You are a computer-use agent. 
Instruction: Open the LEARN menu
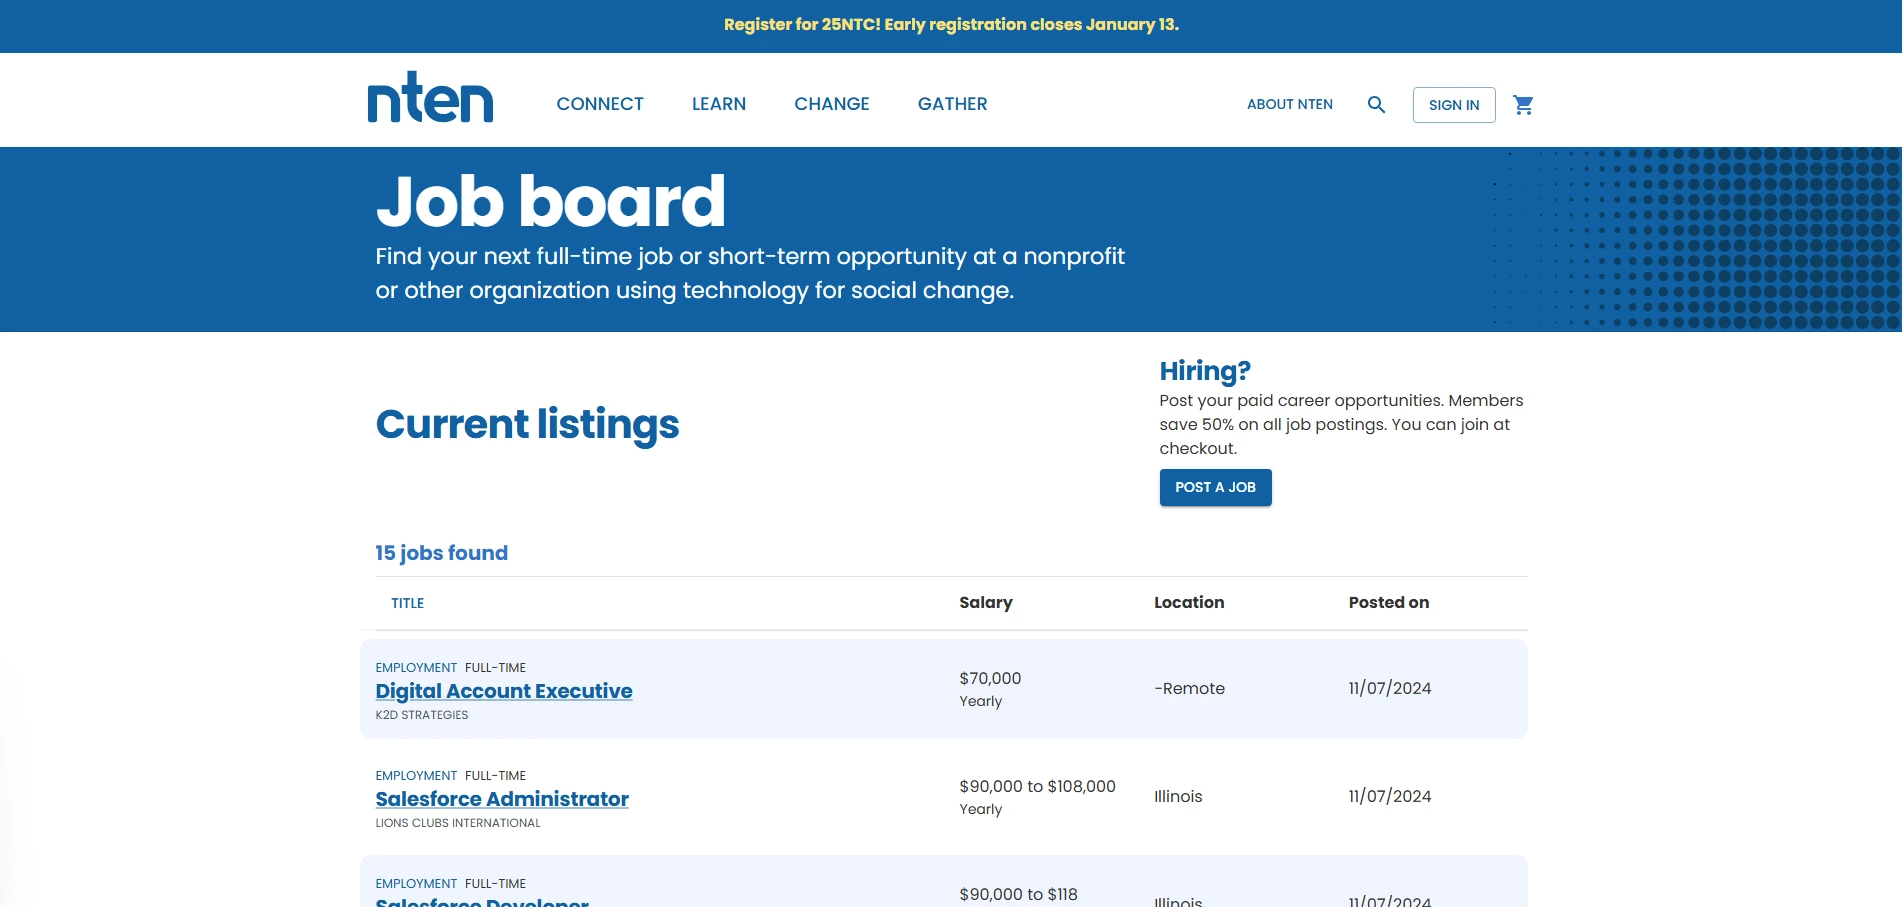click(x=719, y=104)
